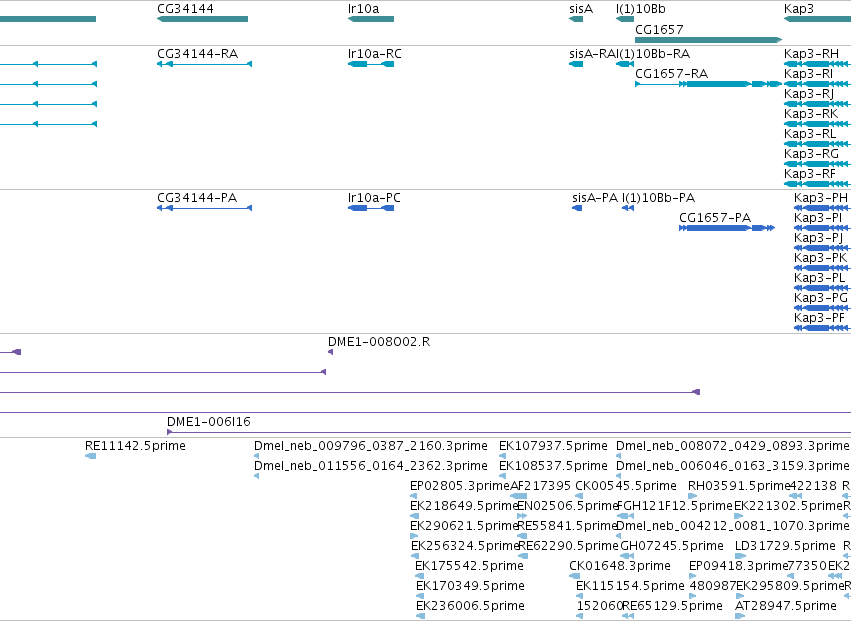The height and width of the screenshot is (621, 851).
Task: Select the EK108537.5prime EST label
Action: click(553, 466)
